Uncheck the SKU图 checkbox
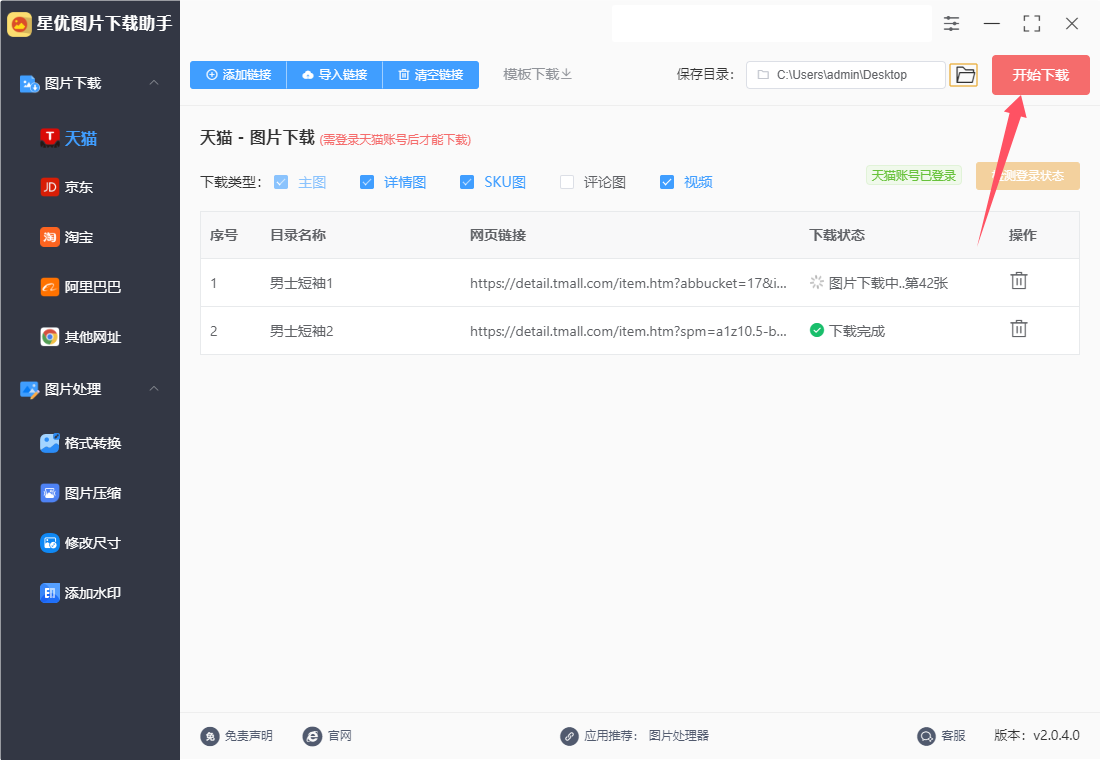The height and width of the screenshot is (760, 1100). coord(467,182)
